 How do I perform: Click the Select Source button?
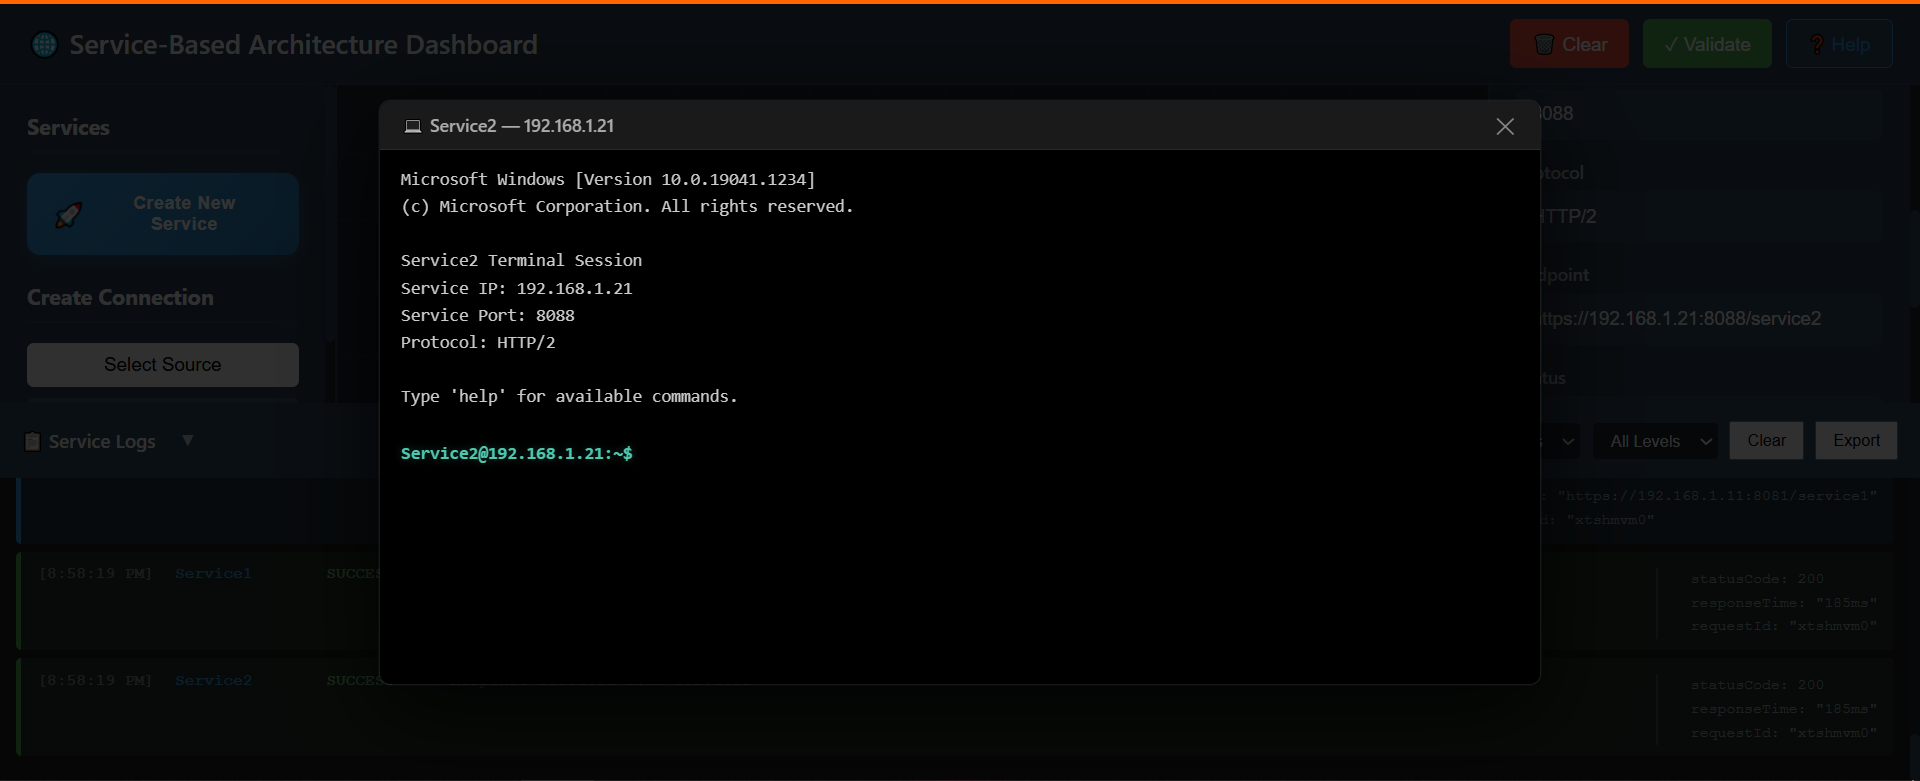[163, 365]
